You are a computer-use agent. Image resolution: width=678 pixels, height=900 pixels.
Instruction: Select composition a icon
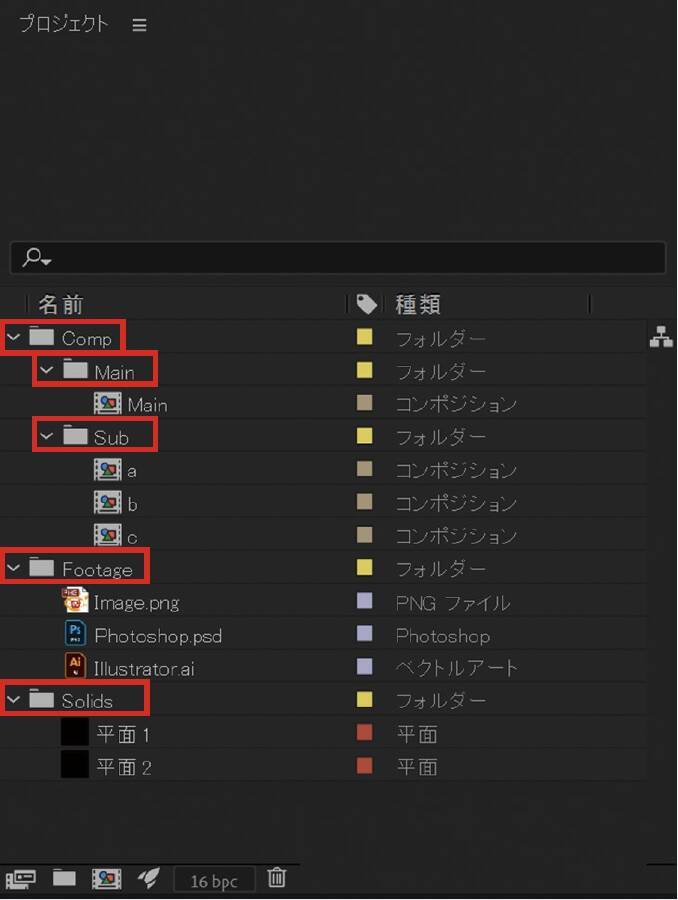coord(107,470)
